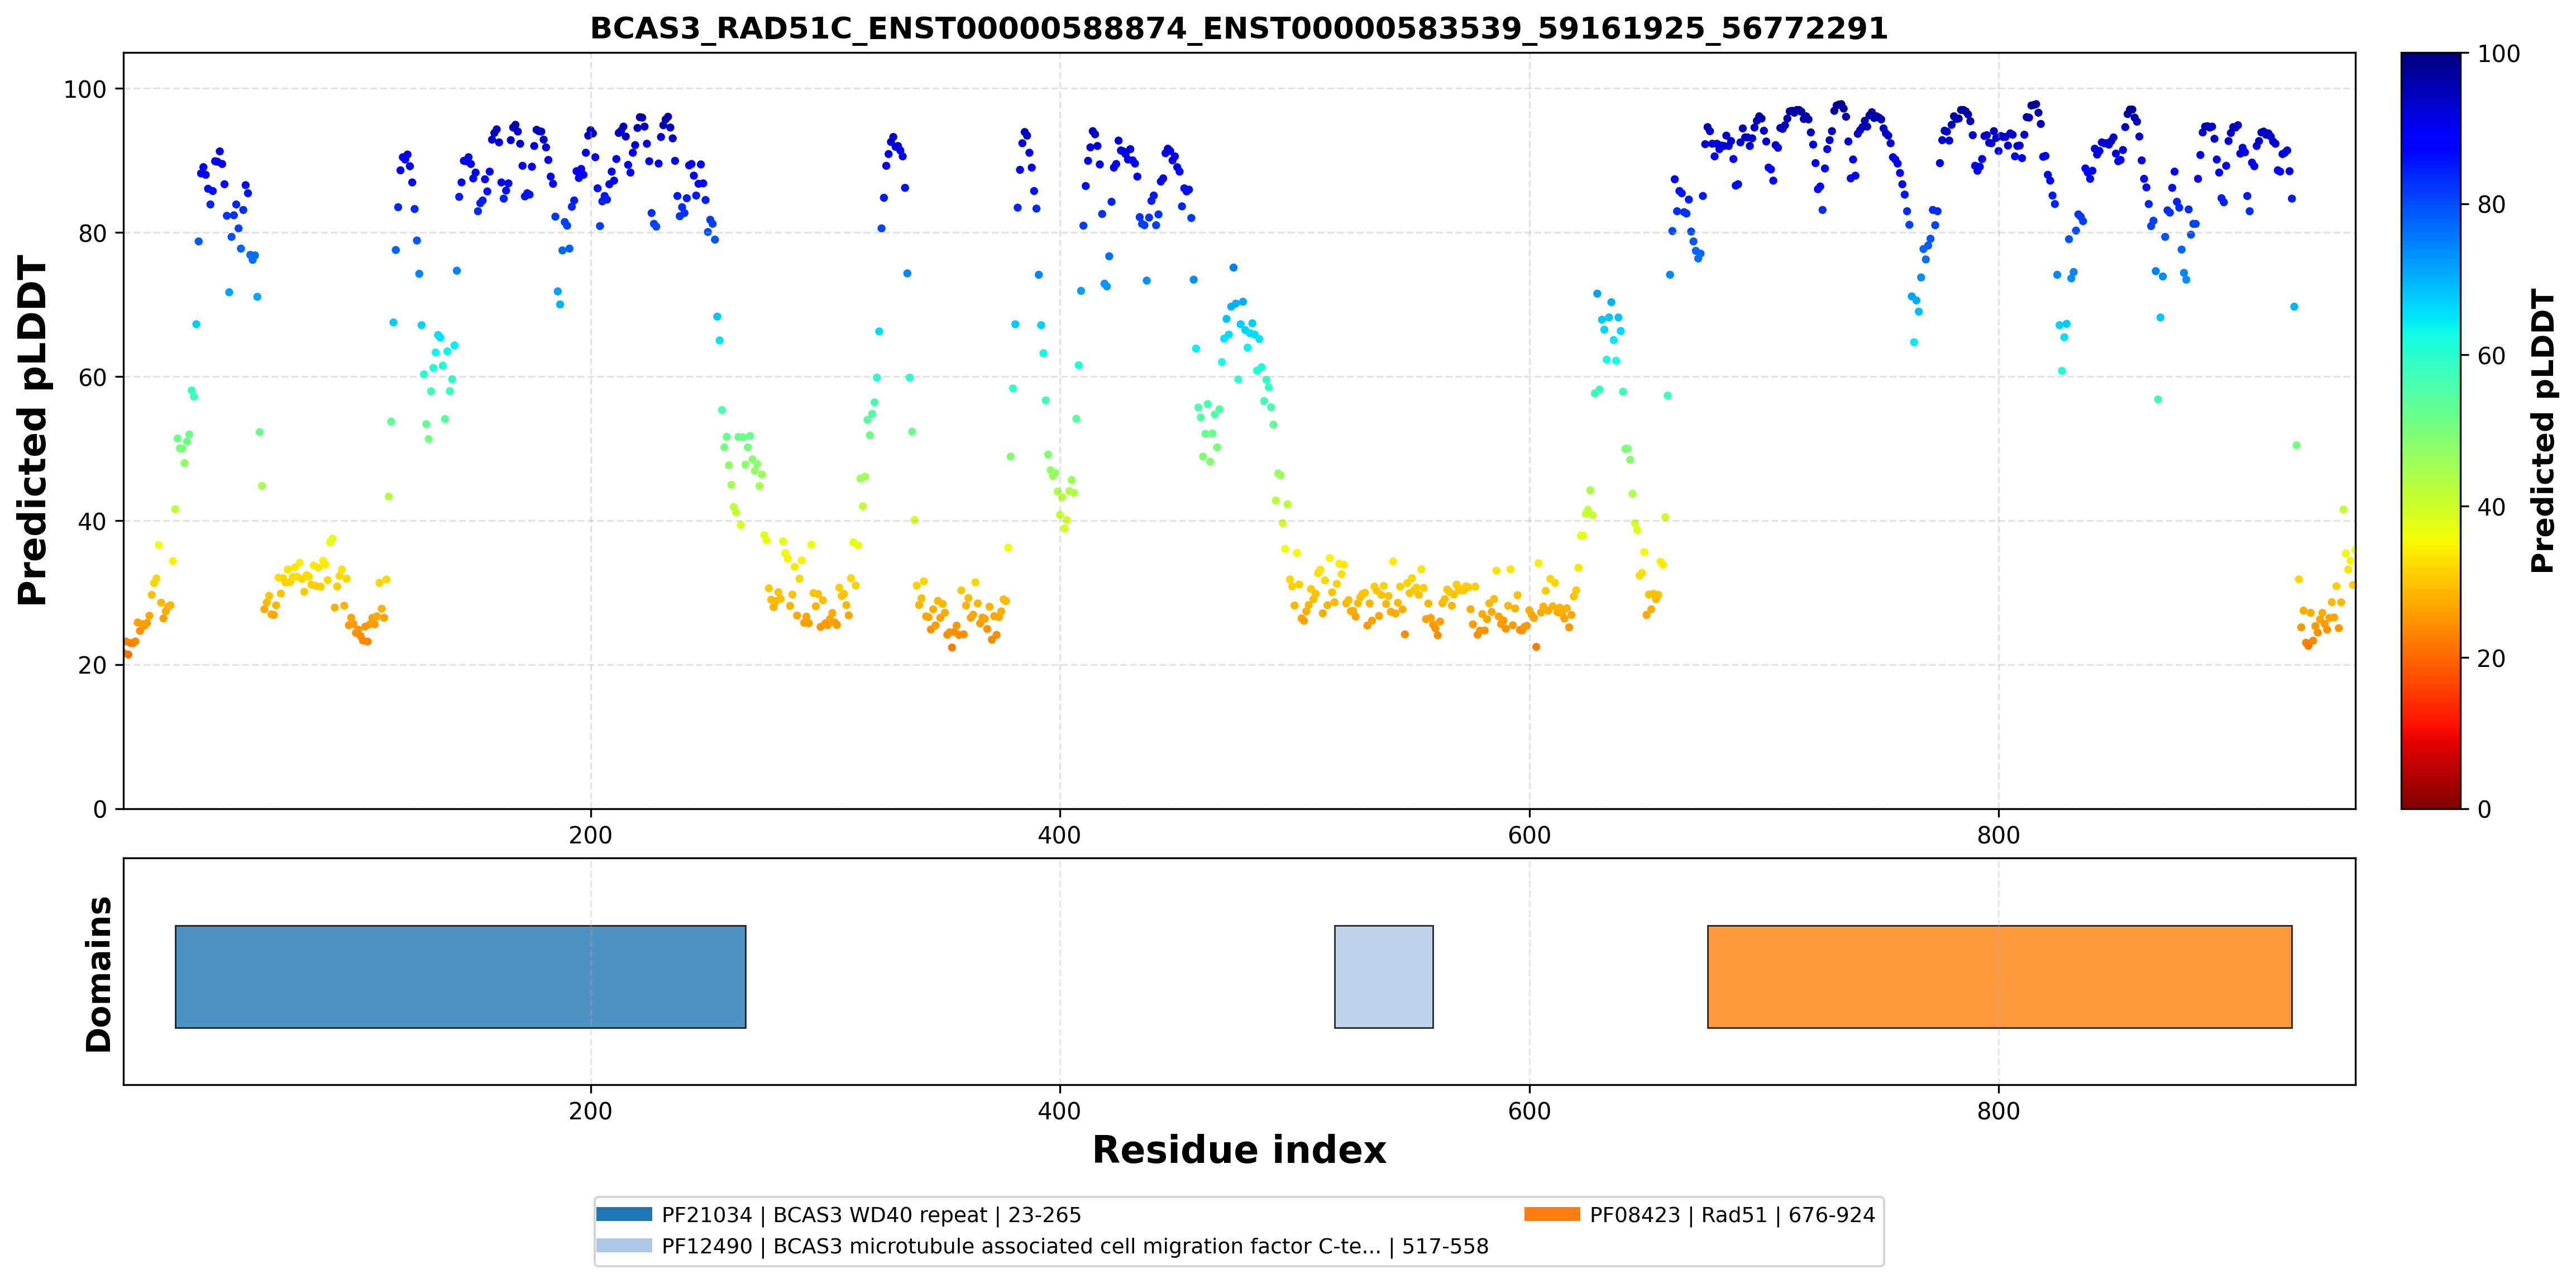
Task: Click the 200 tick label below the scatter plot
Action: click(590, 835)
